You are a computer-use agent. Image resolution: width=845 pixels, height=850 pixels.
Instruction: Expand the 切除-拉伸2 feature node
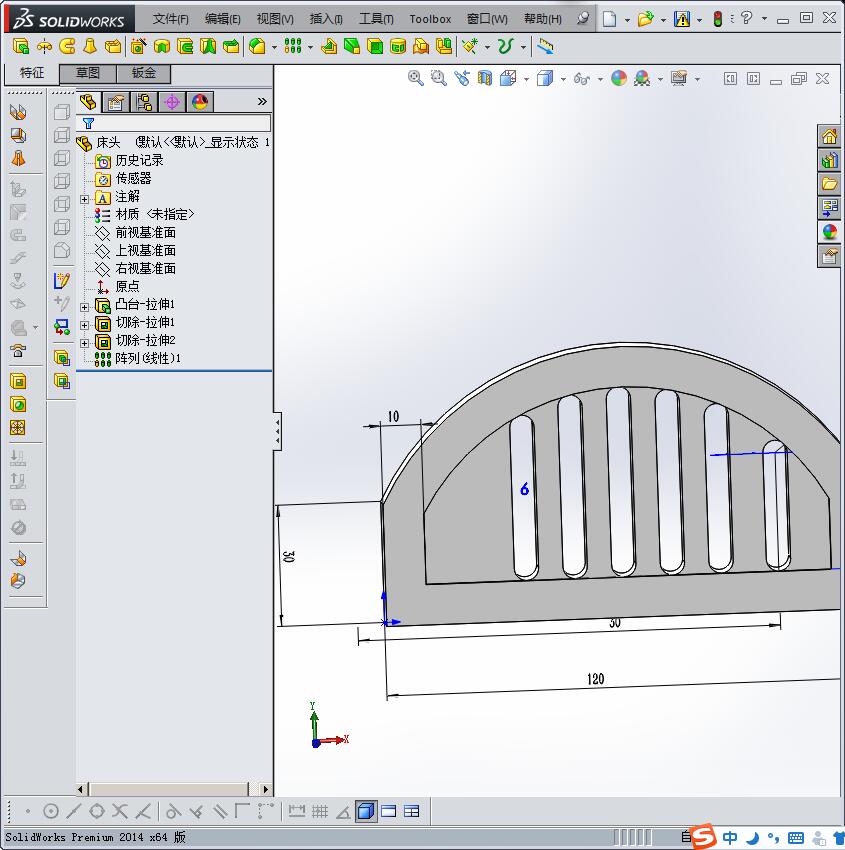coord(85,342)
